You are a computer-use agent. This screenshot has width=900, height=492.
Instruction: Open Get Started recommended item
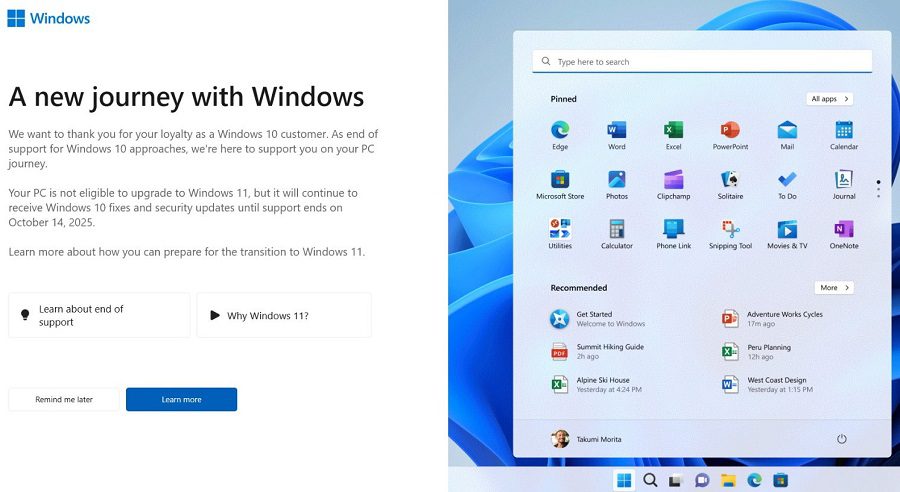click(598, 319)
